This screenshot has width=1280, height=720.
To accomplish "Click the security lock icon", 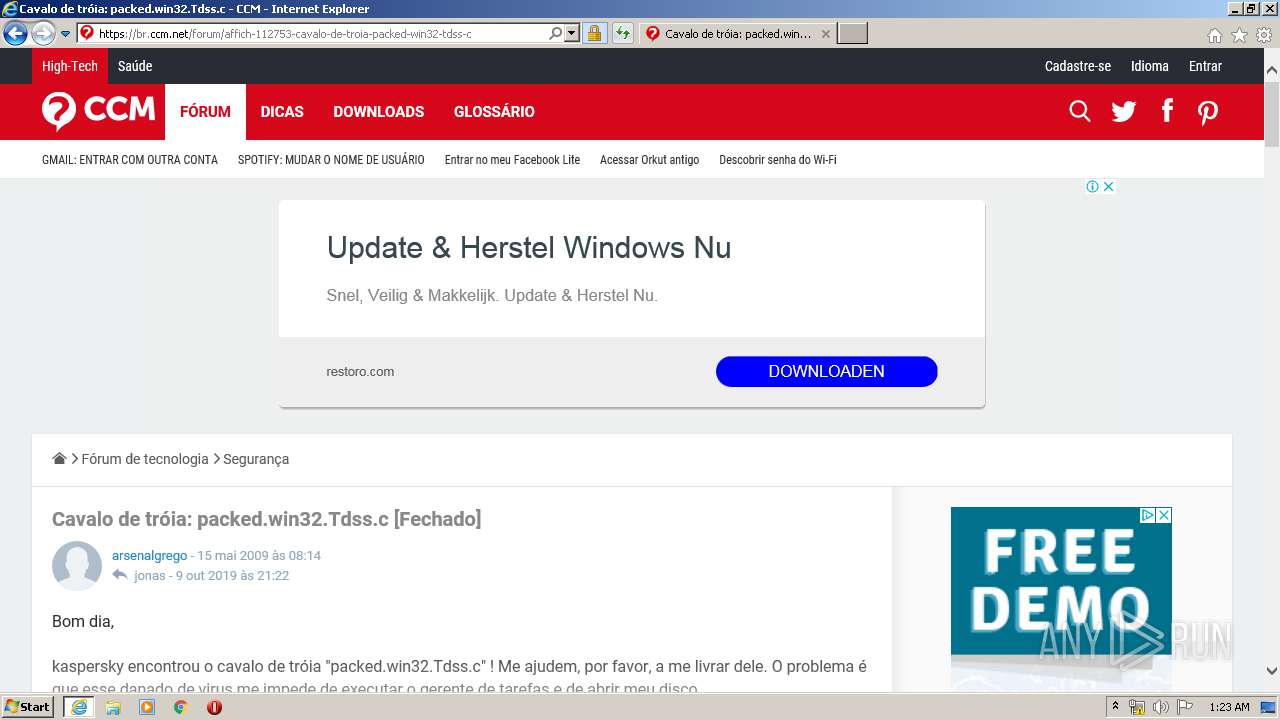I will coord(594,34).
